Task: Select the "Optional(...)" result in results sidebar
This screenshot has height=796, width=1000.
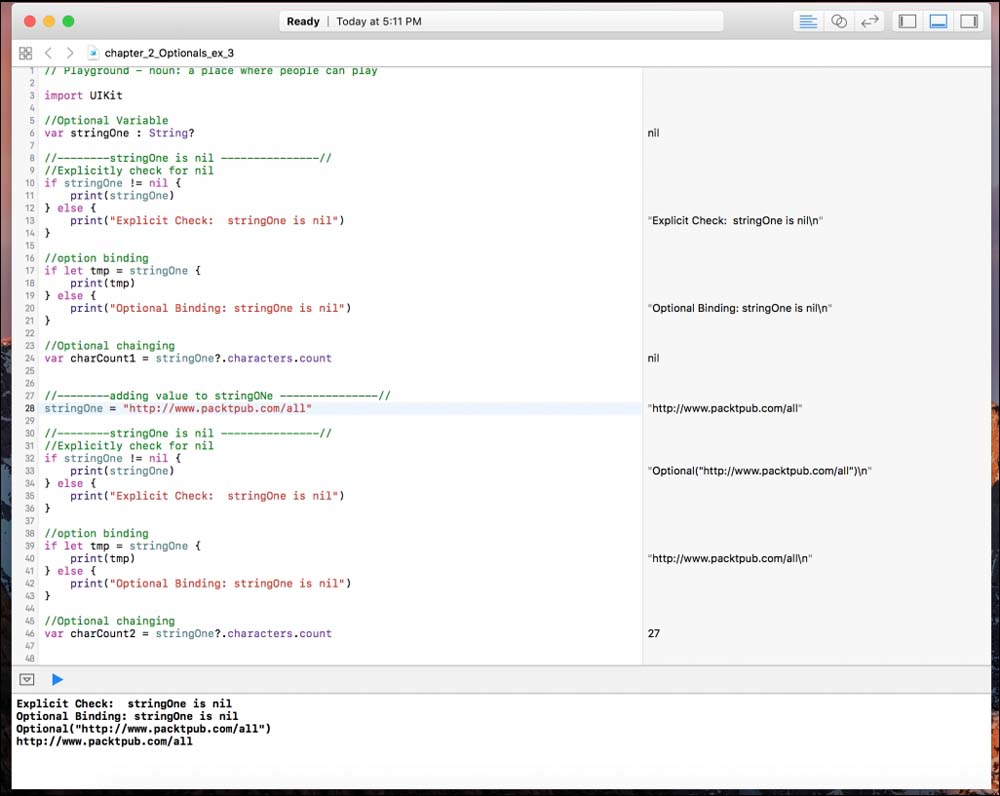Action: pyautogui.click(x=759, y=471)
